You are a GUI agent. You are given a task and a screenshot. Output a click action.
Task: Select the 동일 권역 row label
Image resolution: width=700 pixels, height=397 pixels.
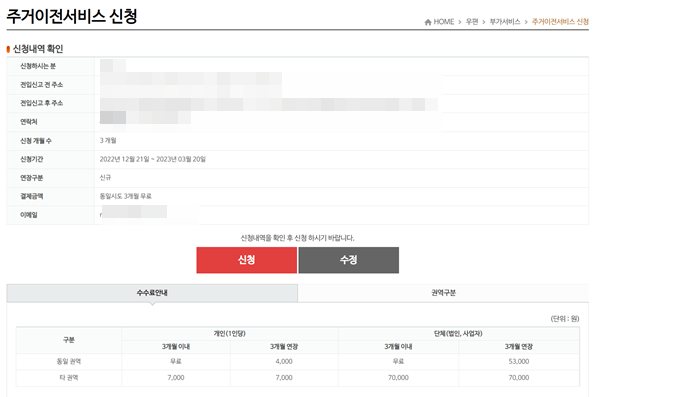69,361
